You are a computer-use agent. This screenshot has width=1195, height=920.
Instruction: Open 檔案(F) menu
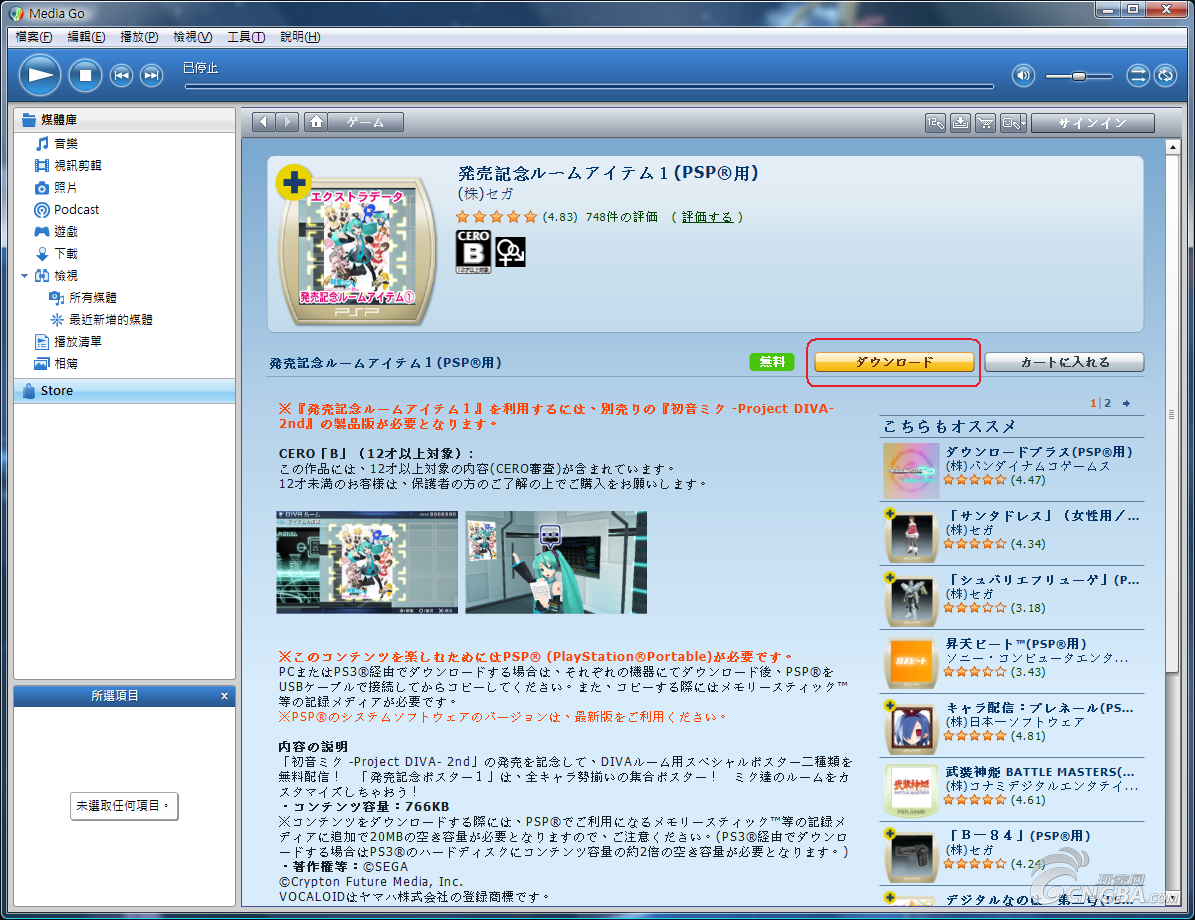click(x=34, y=37)
